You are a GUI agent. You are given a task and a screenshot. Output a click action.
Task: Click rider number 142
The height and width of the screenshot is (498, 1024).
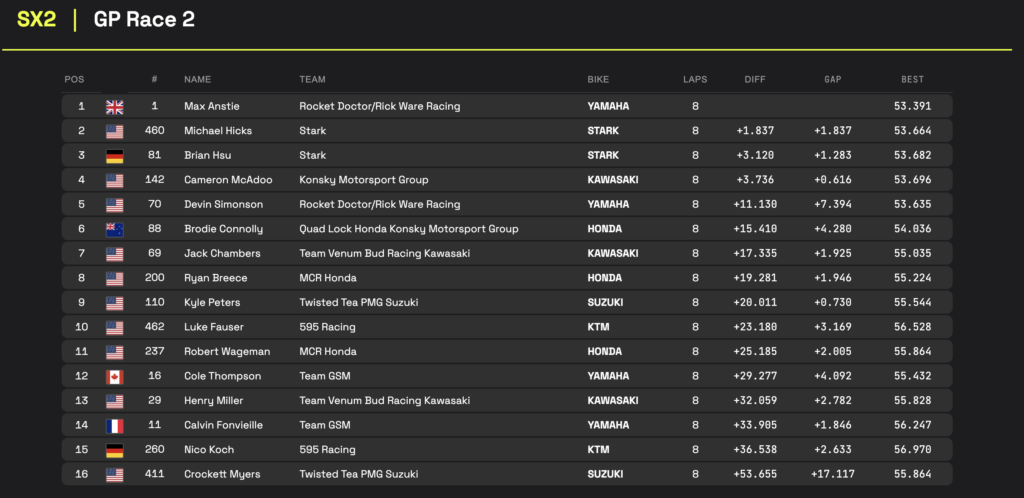155,180
